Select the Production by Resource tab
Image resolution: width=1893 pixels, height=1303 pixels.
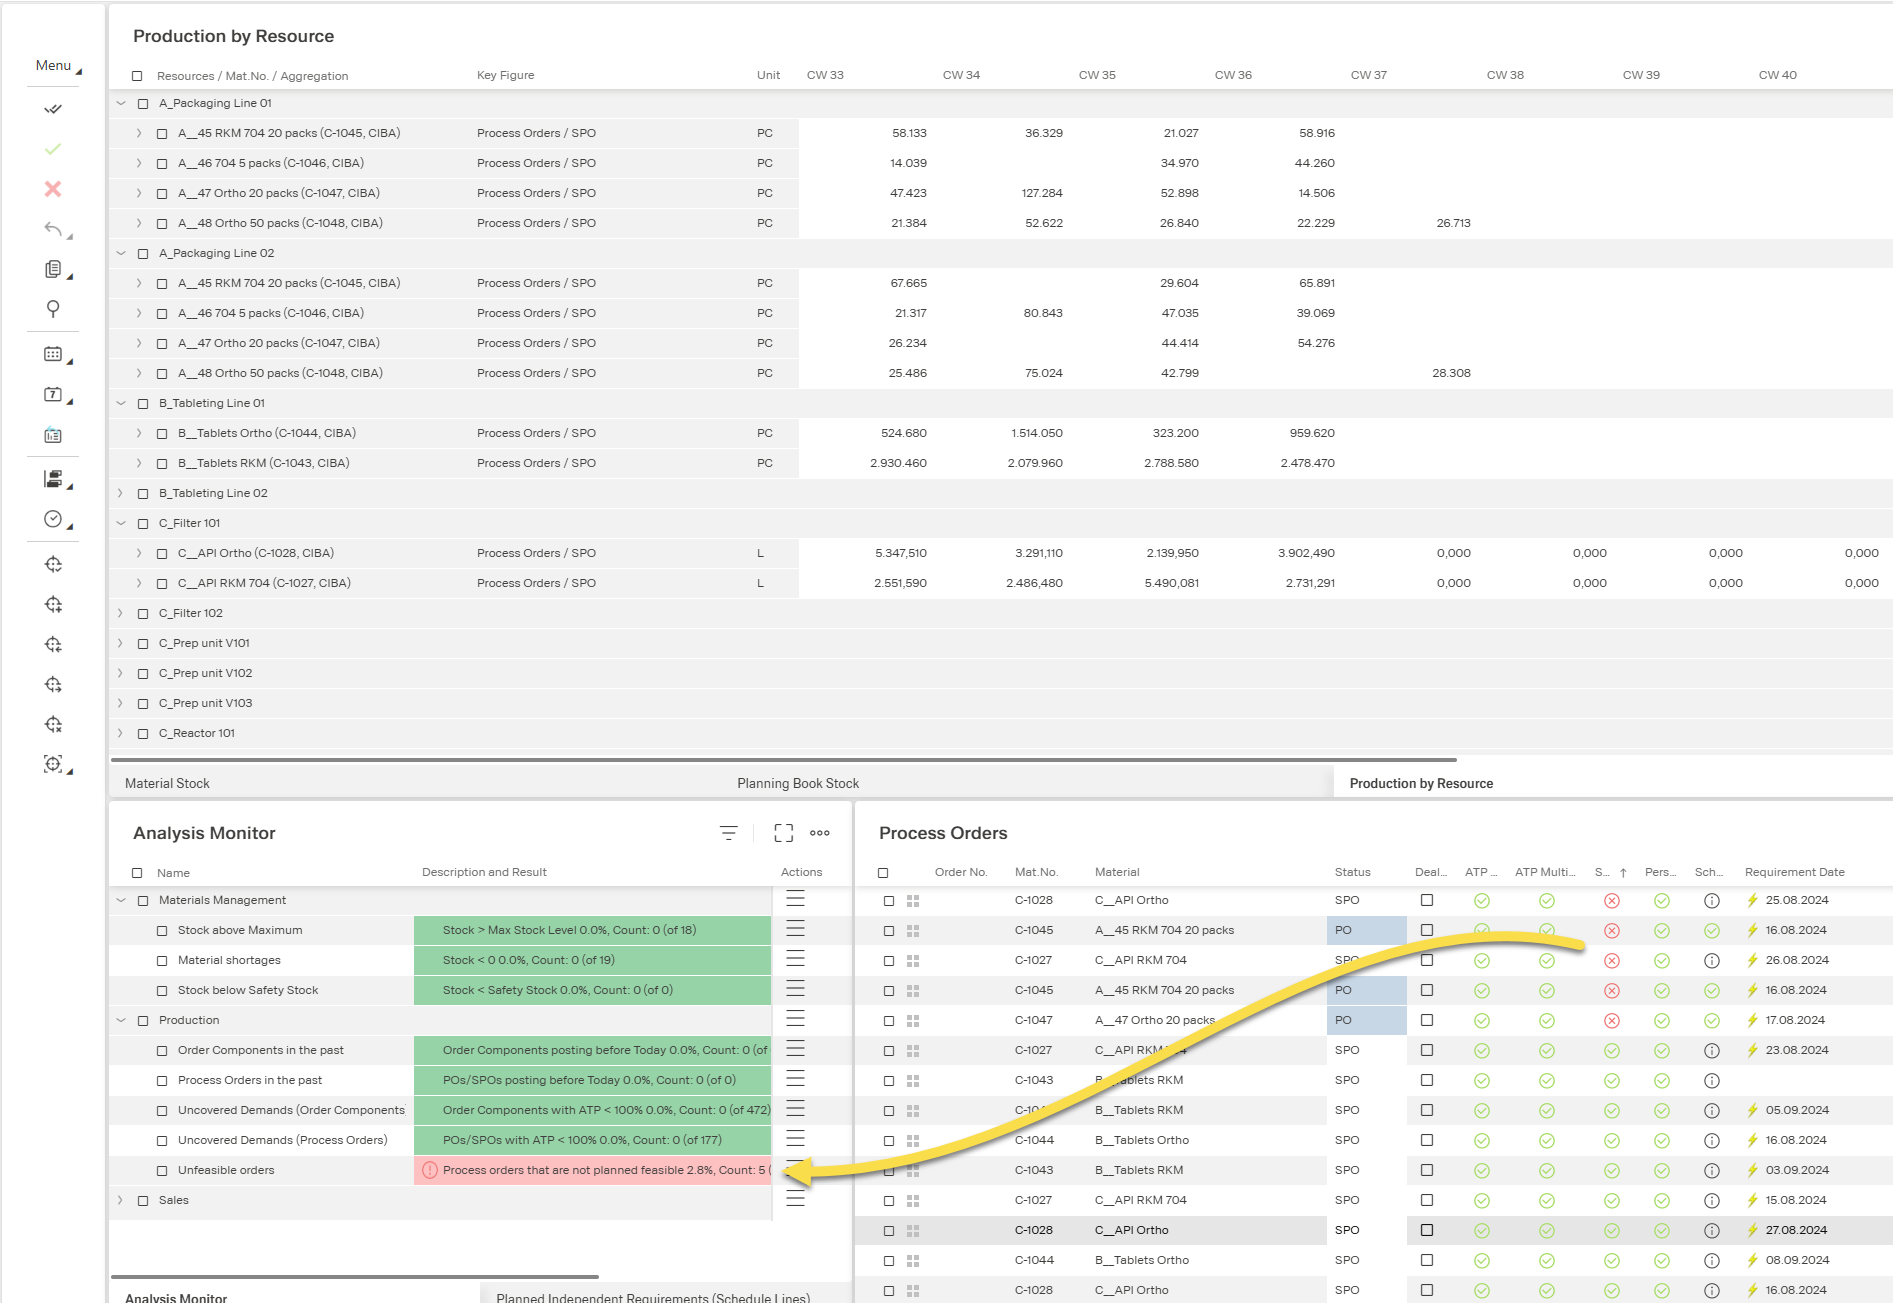(x=1421, y=783)
